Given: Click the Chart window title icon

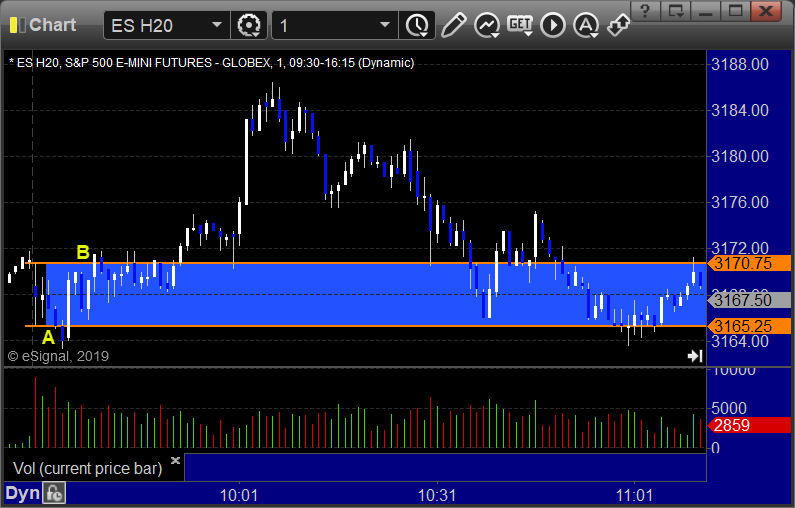Looking at the screenshot, I should (x=18, y=25).
